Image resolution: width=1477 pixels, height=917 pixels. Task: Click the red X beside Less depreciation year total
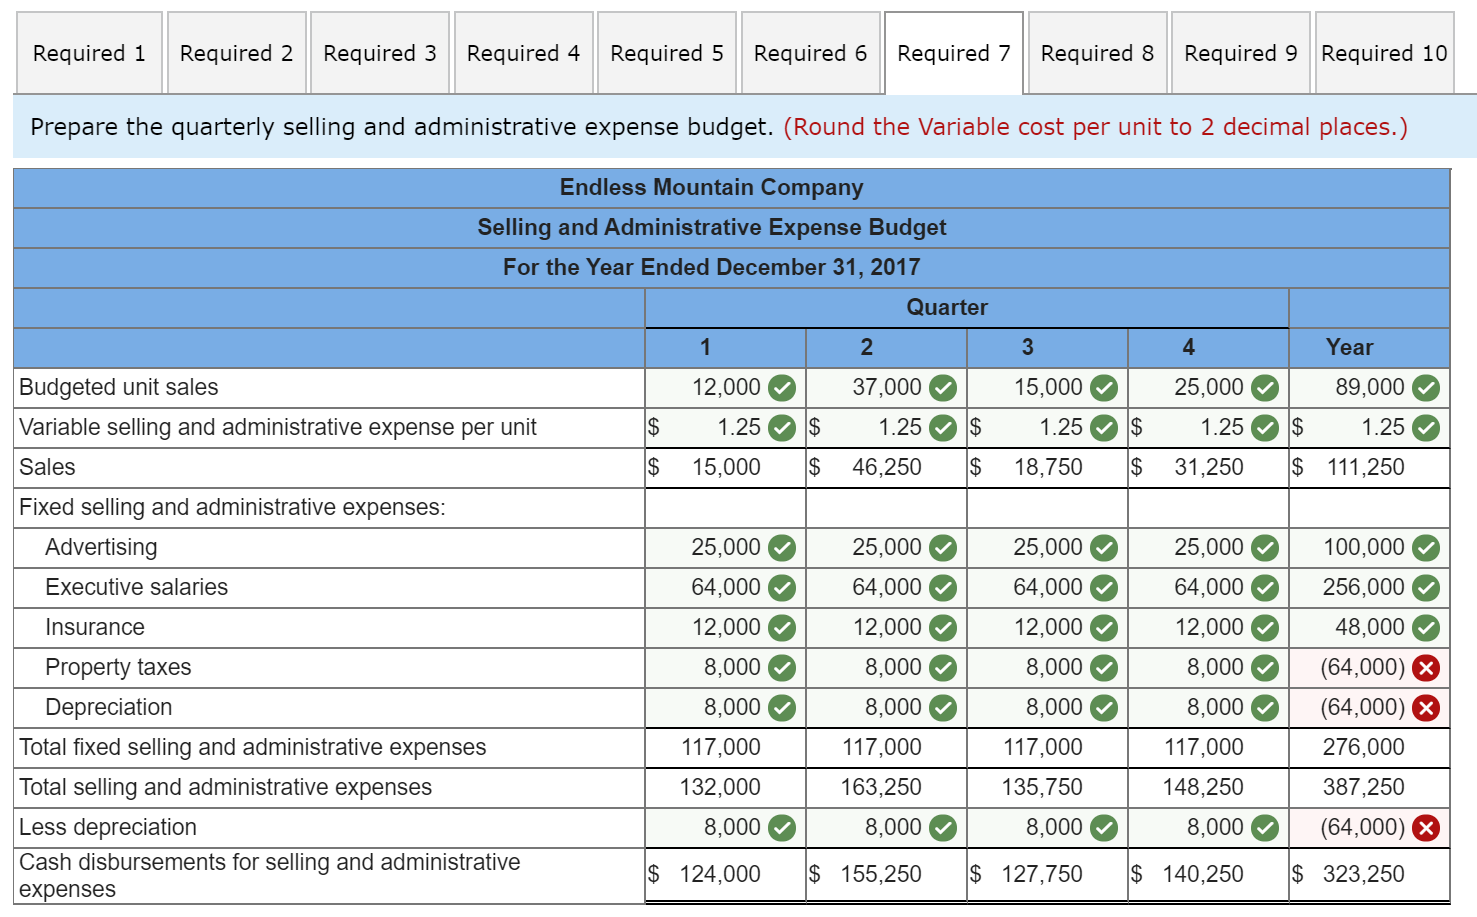[1426, 828]
